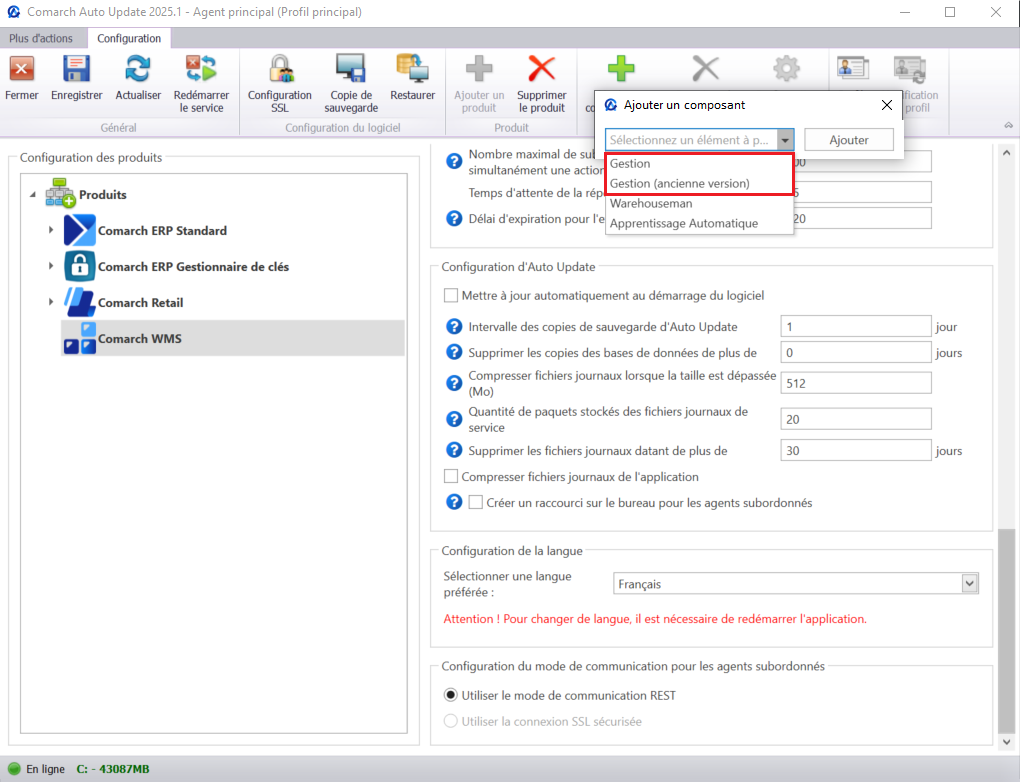Click help icon for Supprimer les fichiers journaux
The width and height of the screenshot is (1020, 782).
[x=453, y=450]
